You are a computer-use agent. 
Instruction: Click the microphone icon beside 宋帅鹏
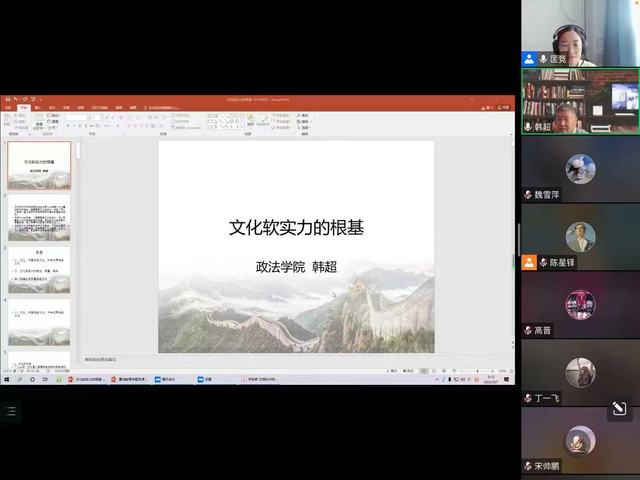(x=528, y=466)
